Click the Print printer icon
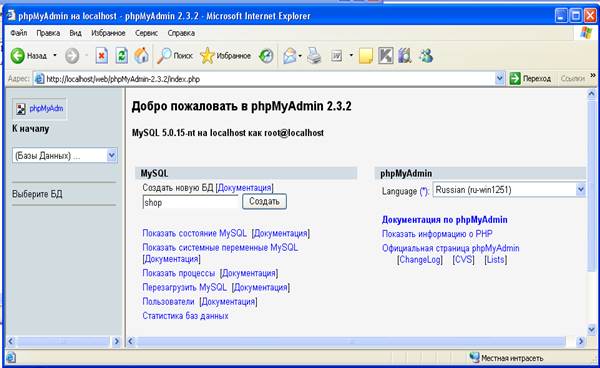This screenshot has height=368, width=600. point(315,56)
